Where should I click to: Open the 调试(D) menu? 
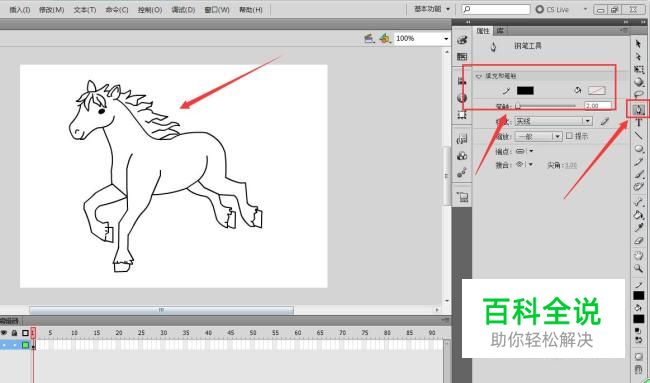pos(183,10)
